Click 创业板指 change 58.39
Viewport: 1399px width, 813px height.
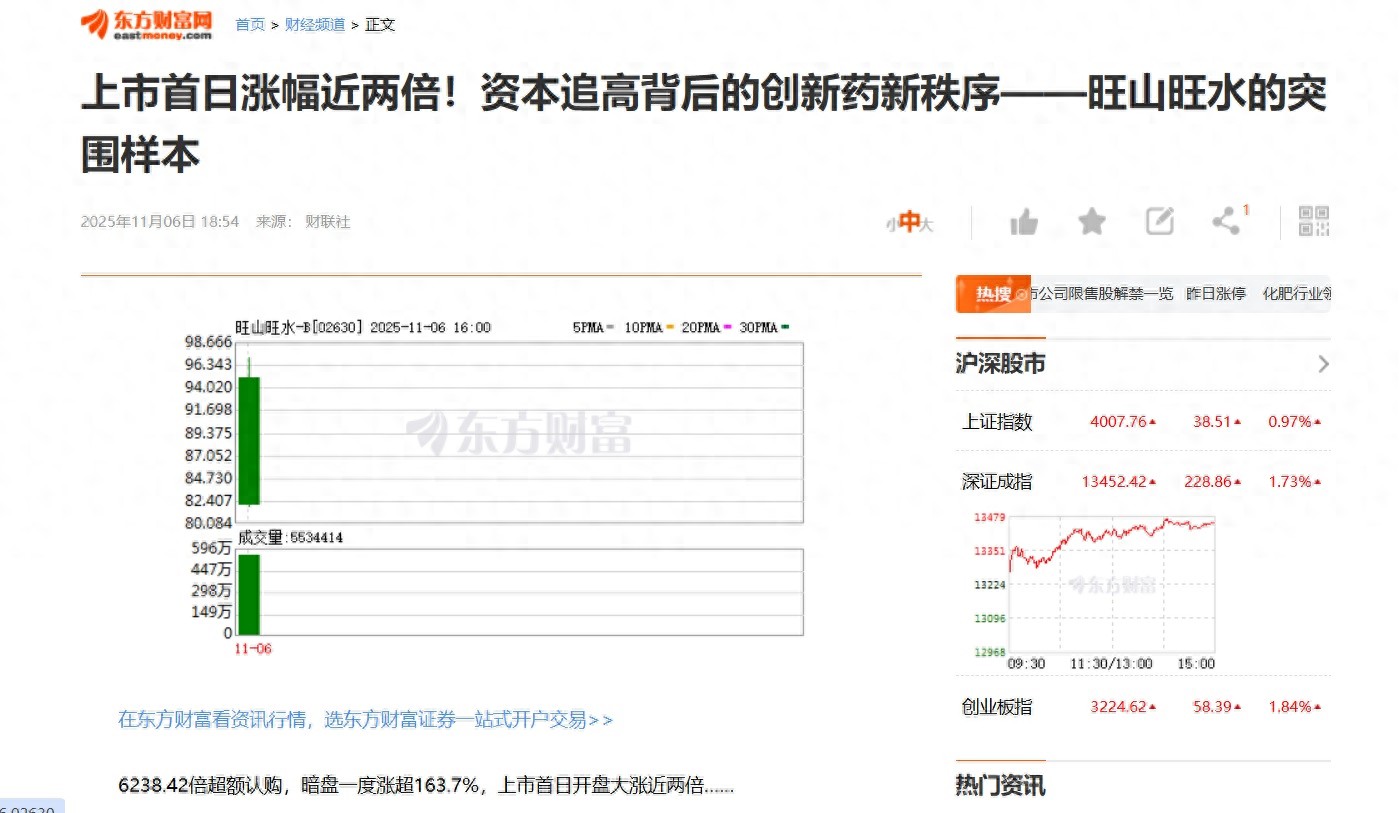point(1212,707)
